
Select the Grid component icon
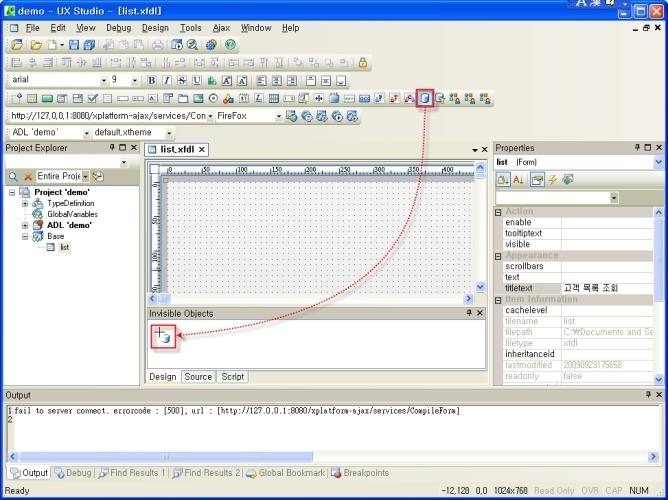pyautogui.click(x=274, y=99)
